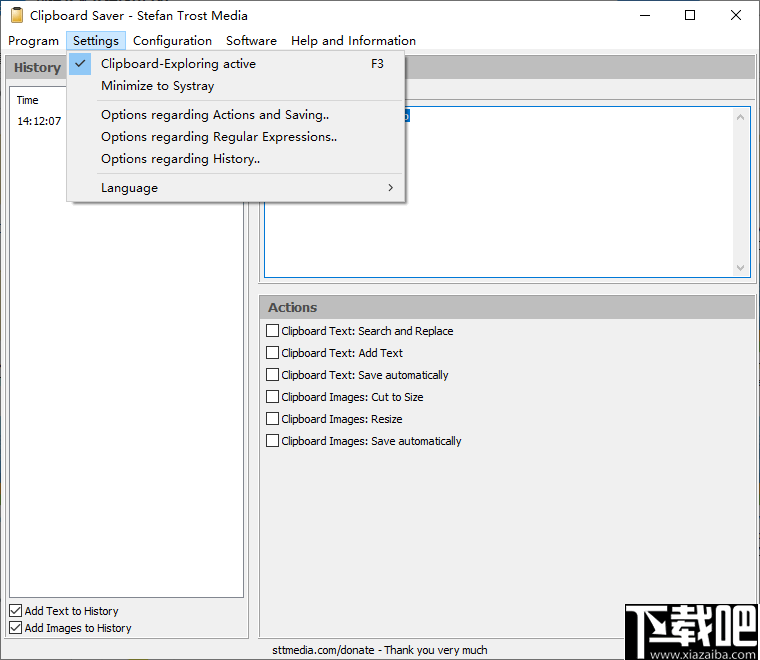The image size is (760, 660).
Task: Uncheck Add Text to History
Action: pyautogui.click(x=16, y=611)
